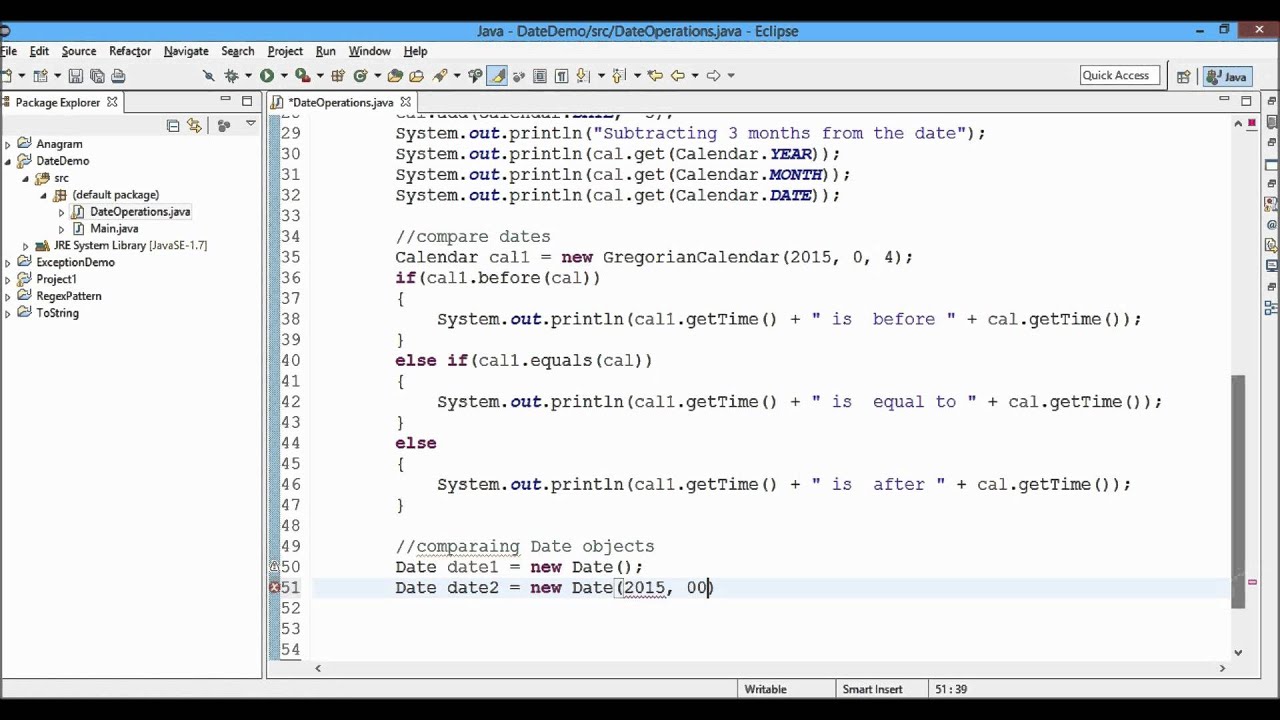
Task: Open Debug button dropdown arrow
Action: [x=248, y=76]
